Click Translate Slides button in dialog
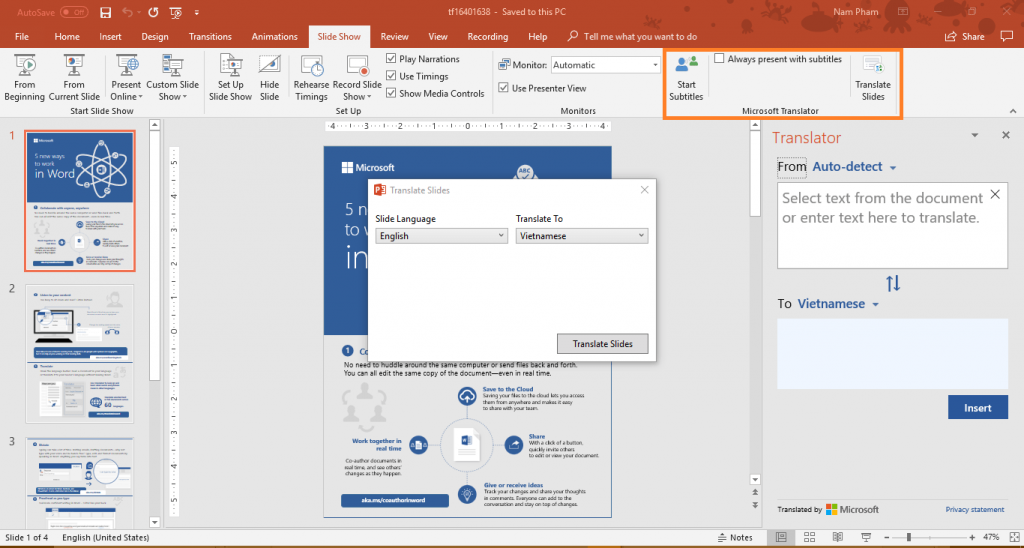The width and height of the screenshot is (1024, 548). tap(603, 344)
